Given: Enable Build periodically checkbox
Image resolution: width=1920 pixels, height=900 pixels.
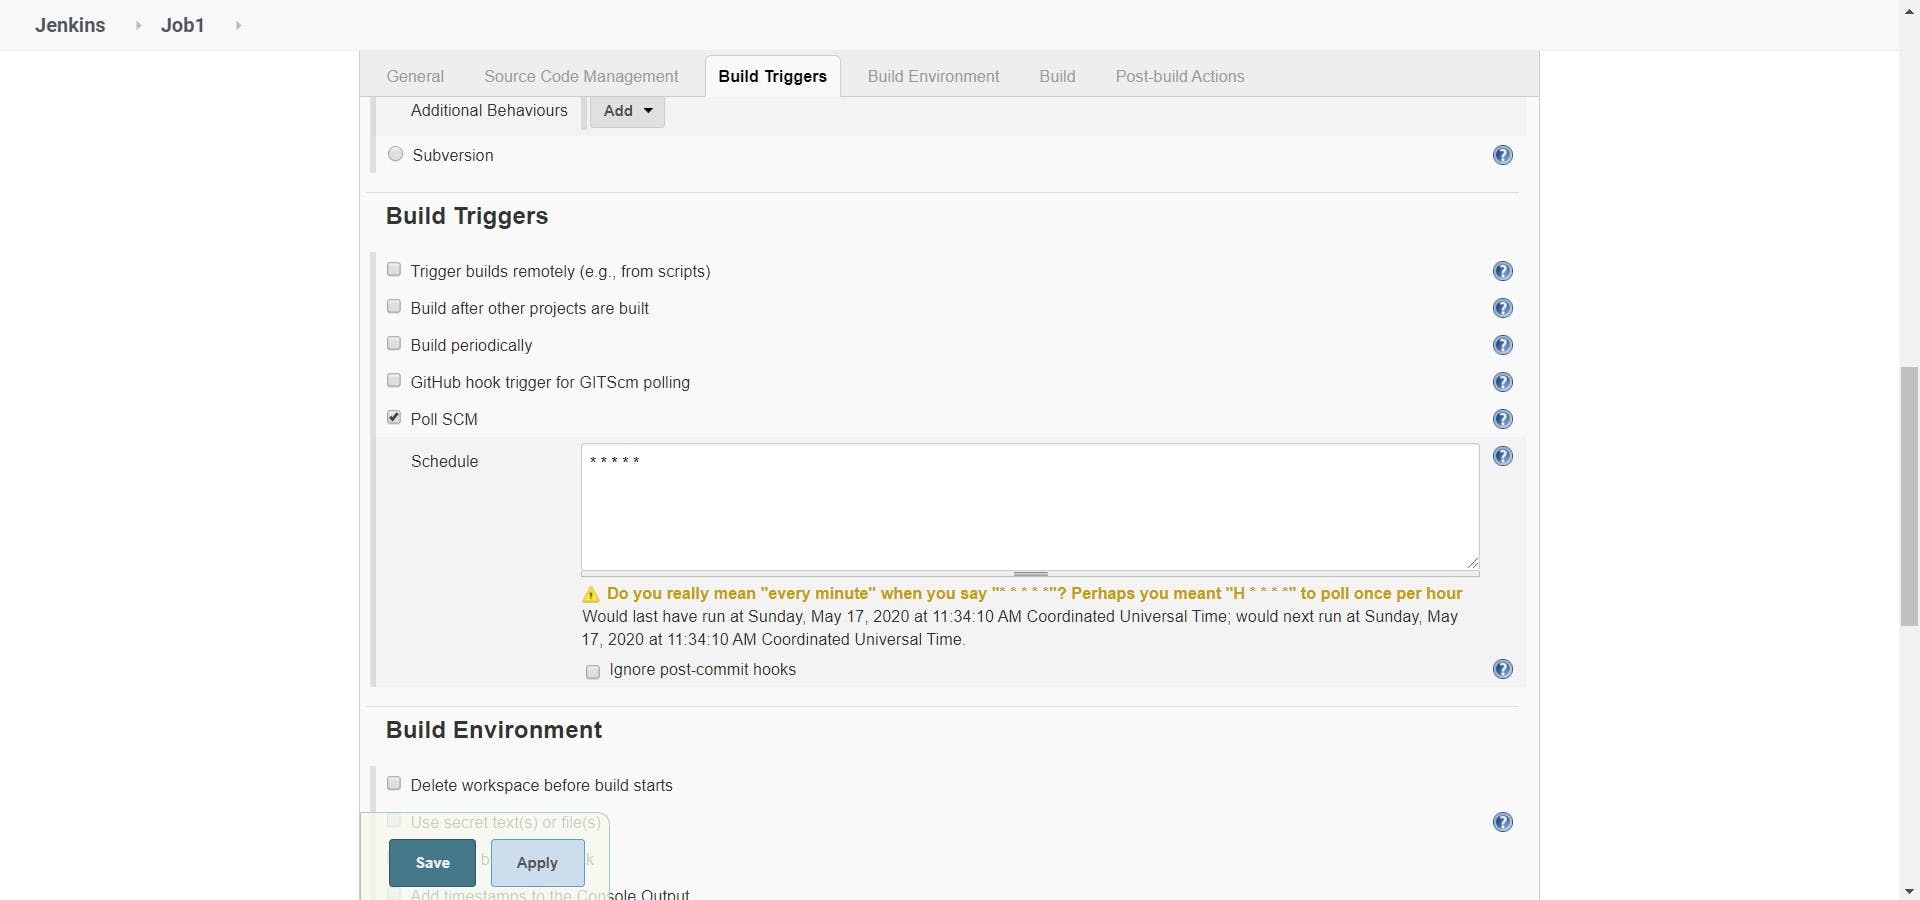Looking at the screenshot, I should click(x=394, y=344).
